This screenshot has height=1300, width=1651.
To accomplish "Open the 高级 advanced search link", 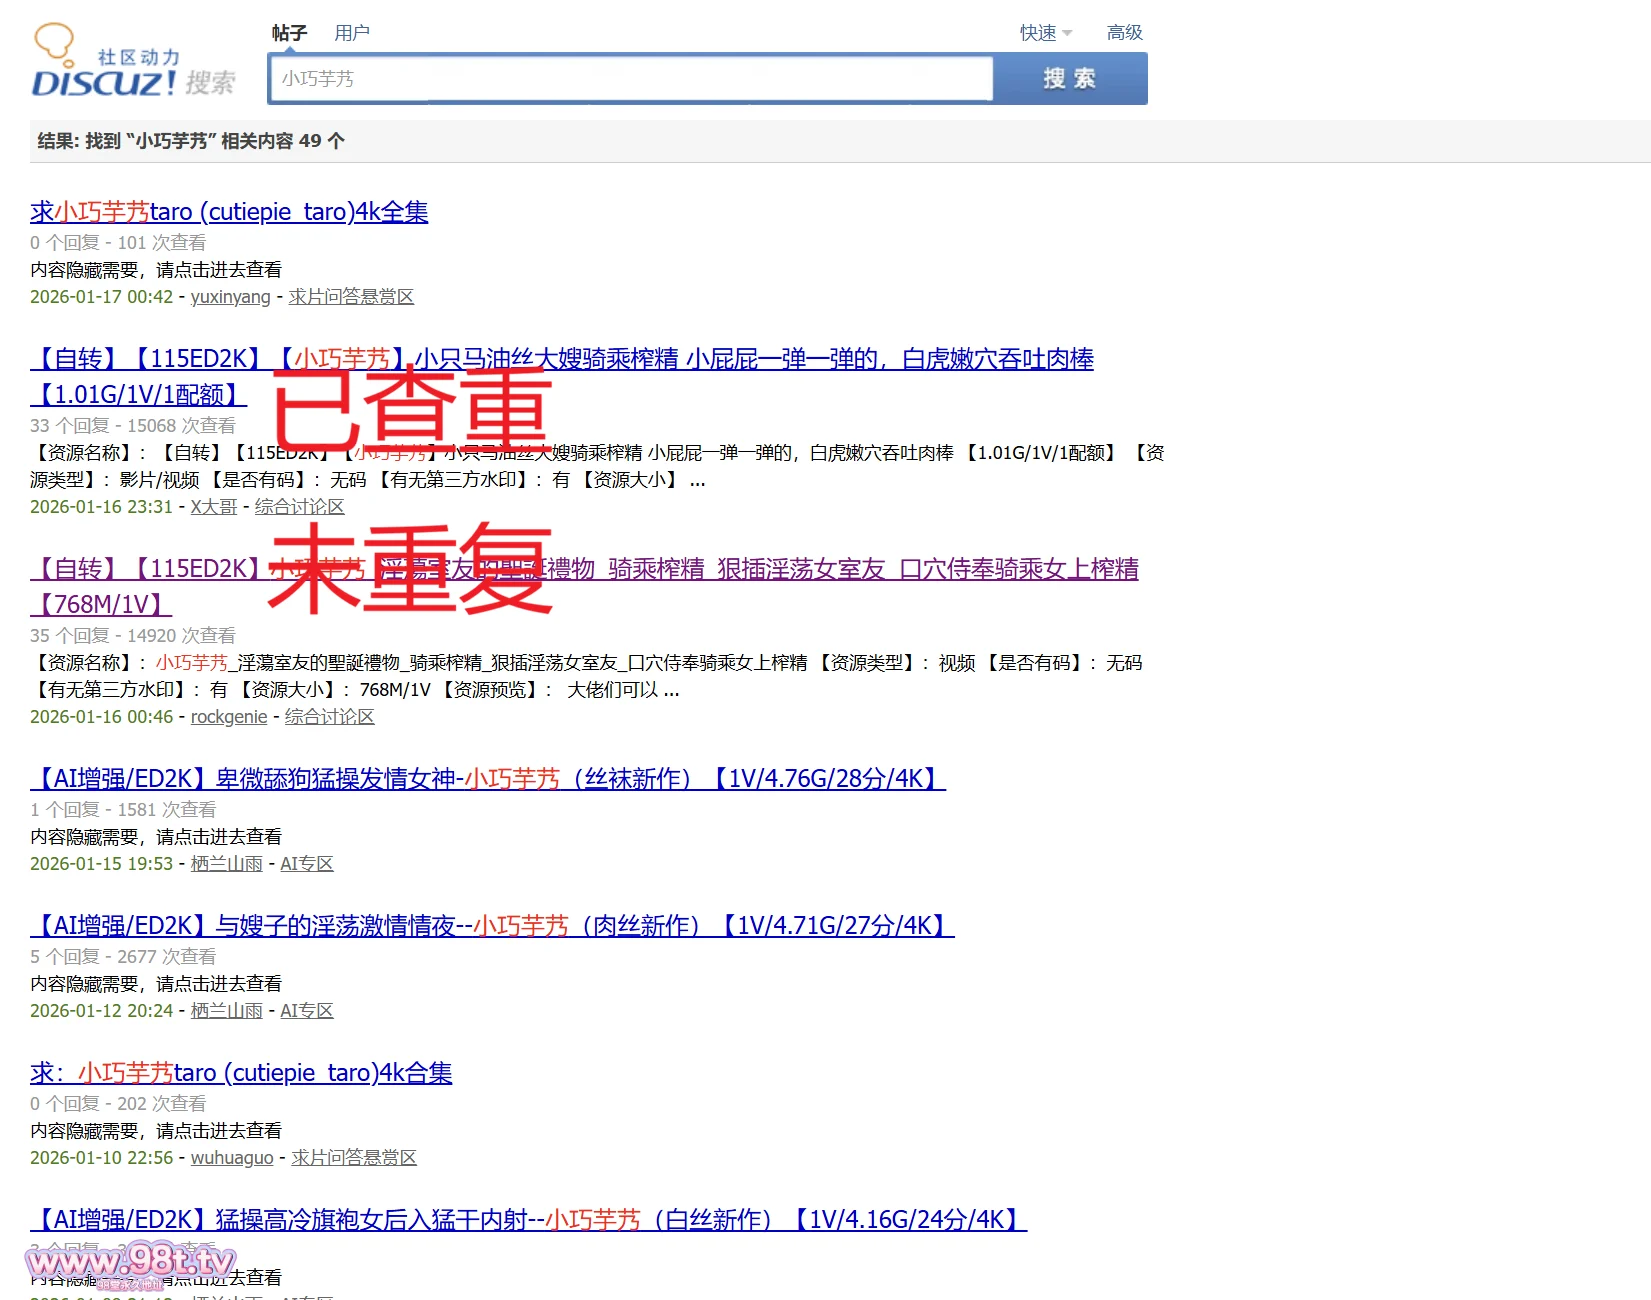I will 1124,33.
